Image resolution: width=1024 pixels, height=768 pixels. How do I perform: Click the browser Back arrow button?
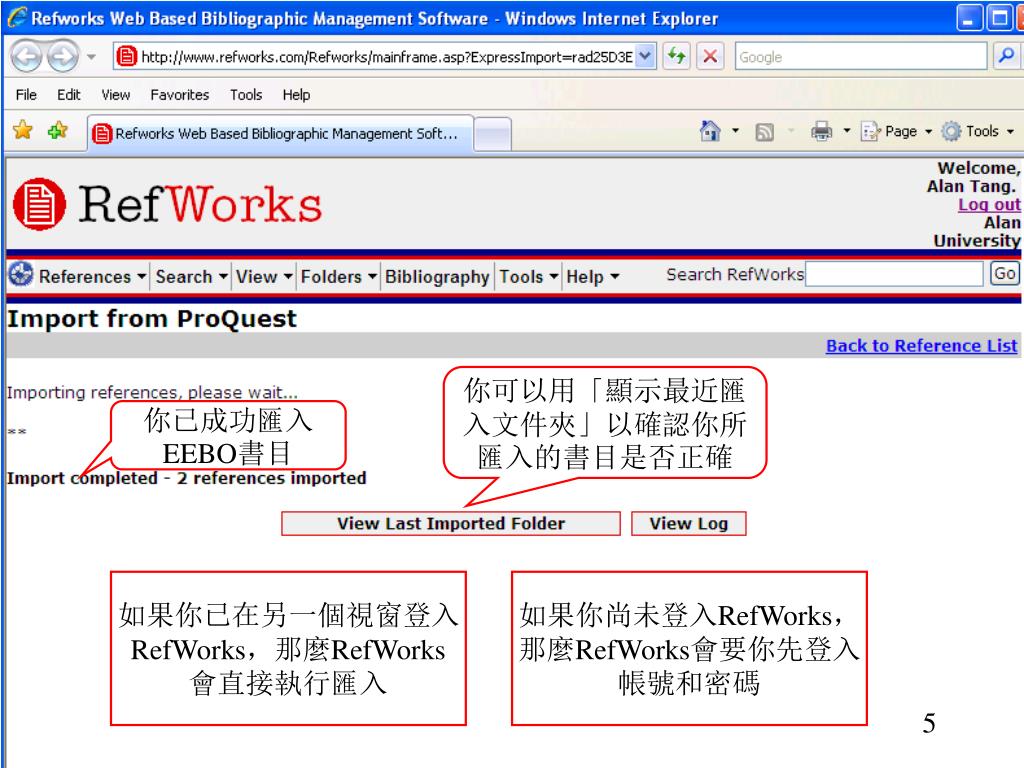point(26,57)
